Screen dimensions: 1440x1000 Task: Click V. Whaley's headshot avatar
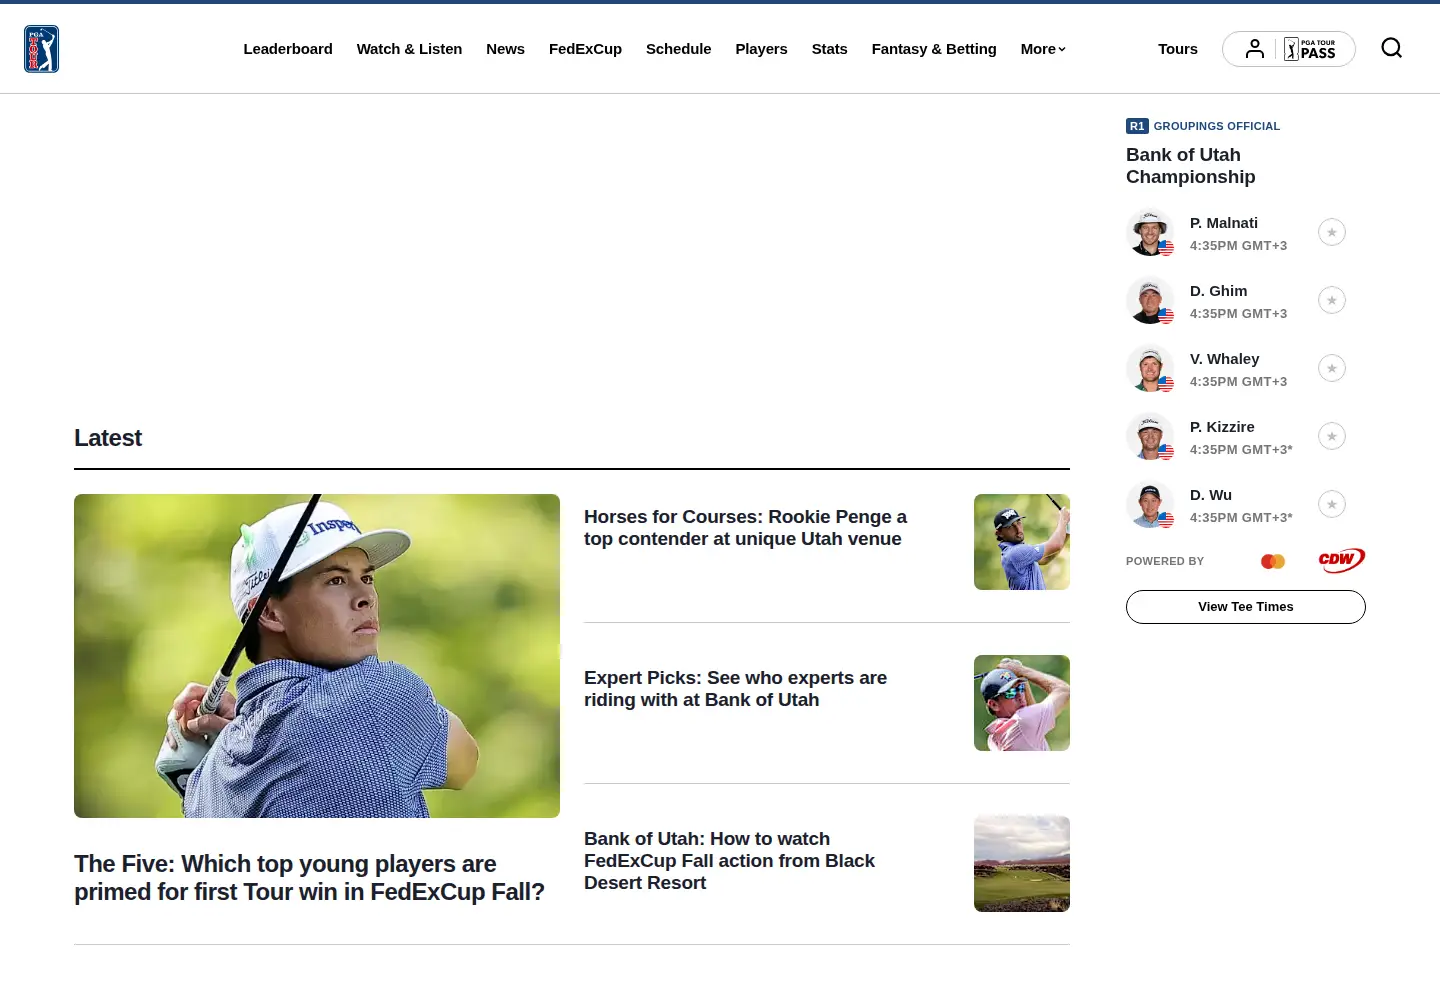tap(1150, 368)
